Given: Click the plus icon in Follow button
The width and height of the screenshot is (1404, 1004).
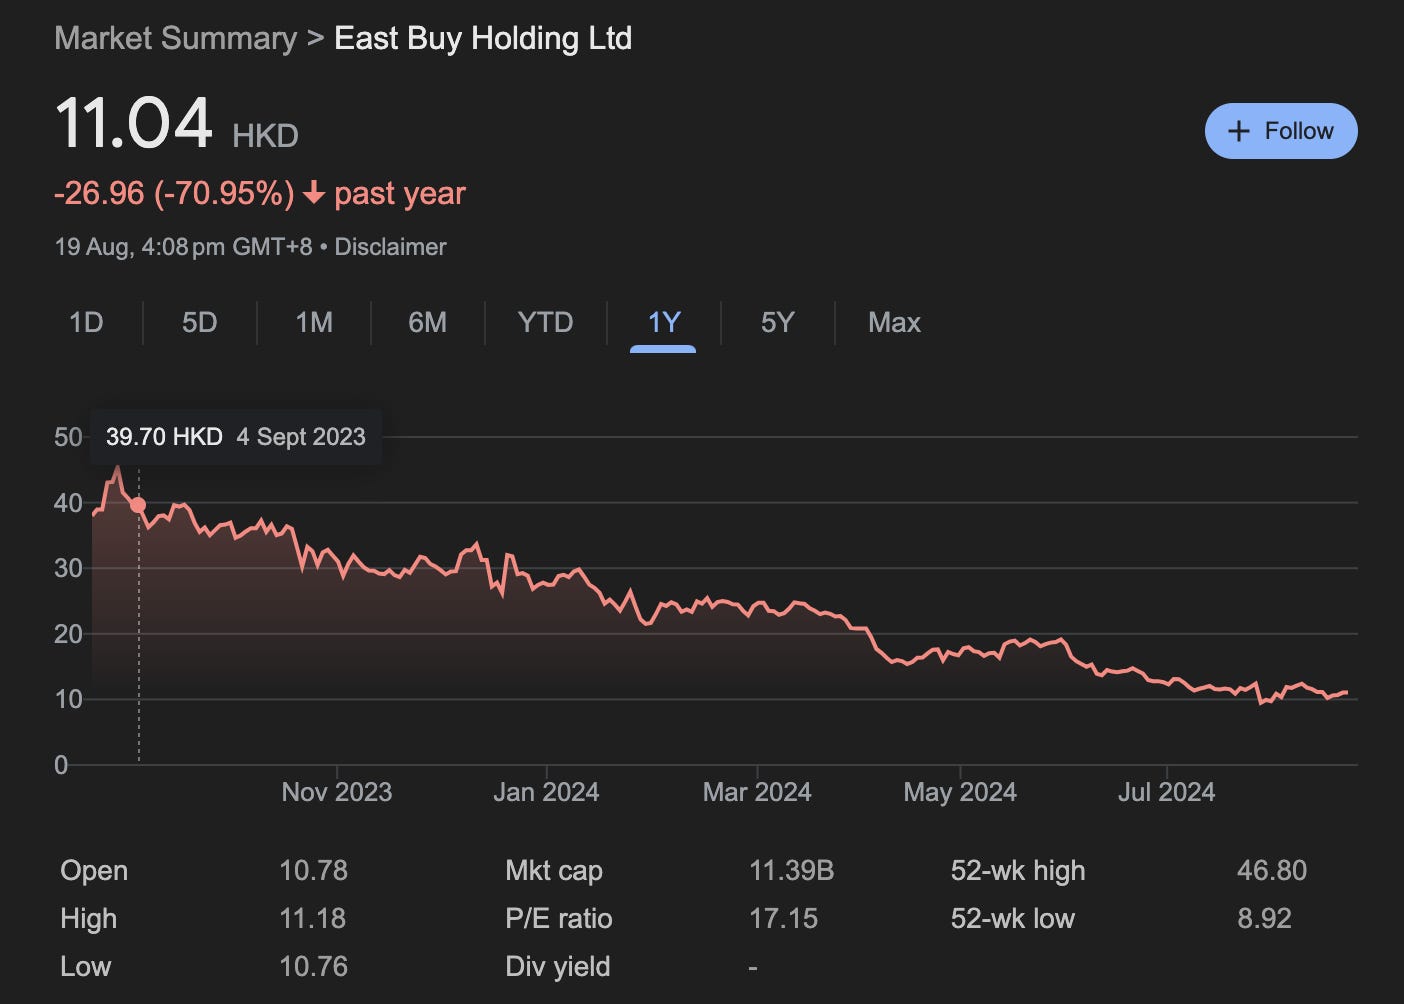Looking at the screenshot, I should point(1238,131).
